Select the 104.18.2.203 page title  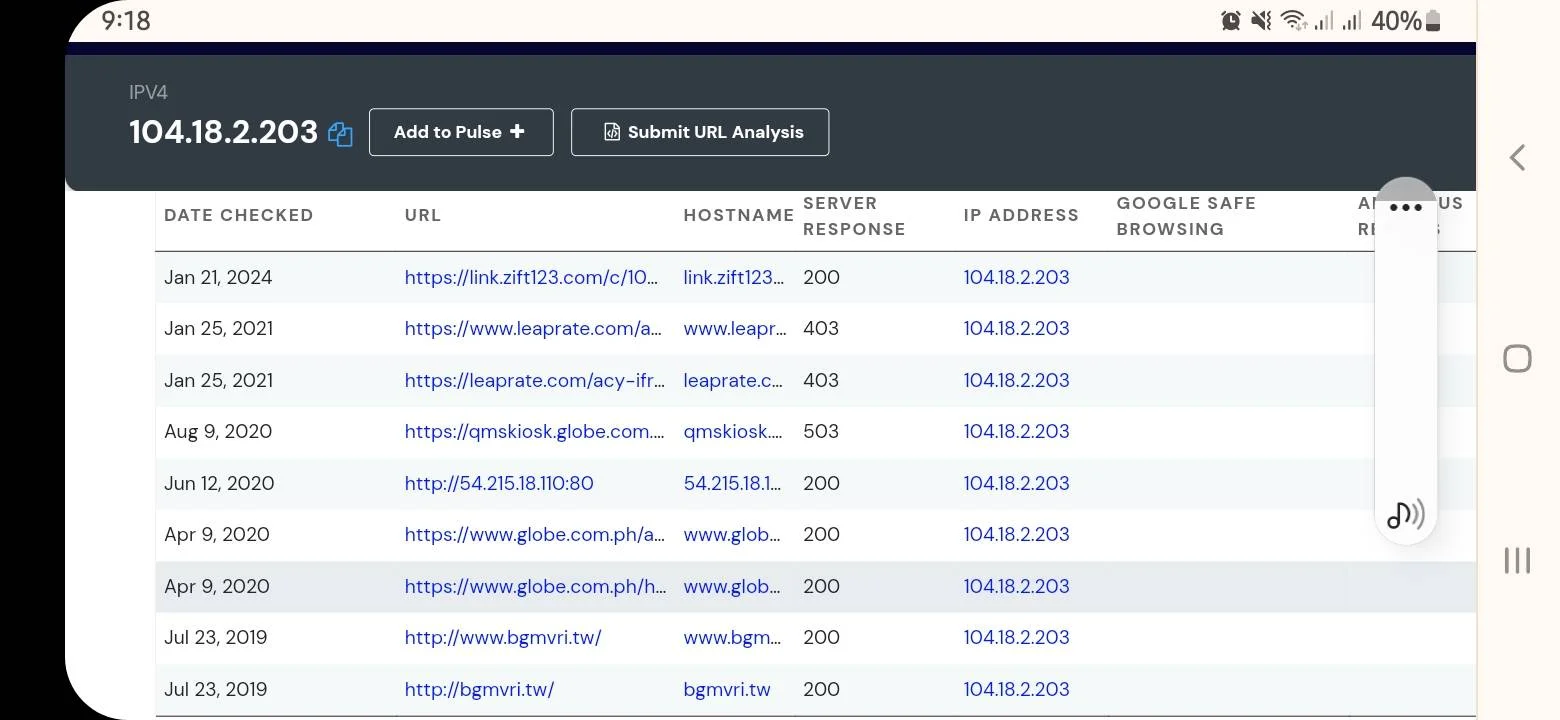point(223,132)
